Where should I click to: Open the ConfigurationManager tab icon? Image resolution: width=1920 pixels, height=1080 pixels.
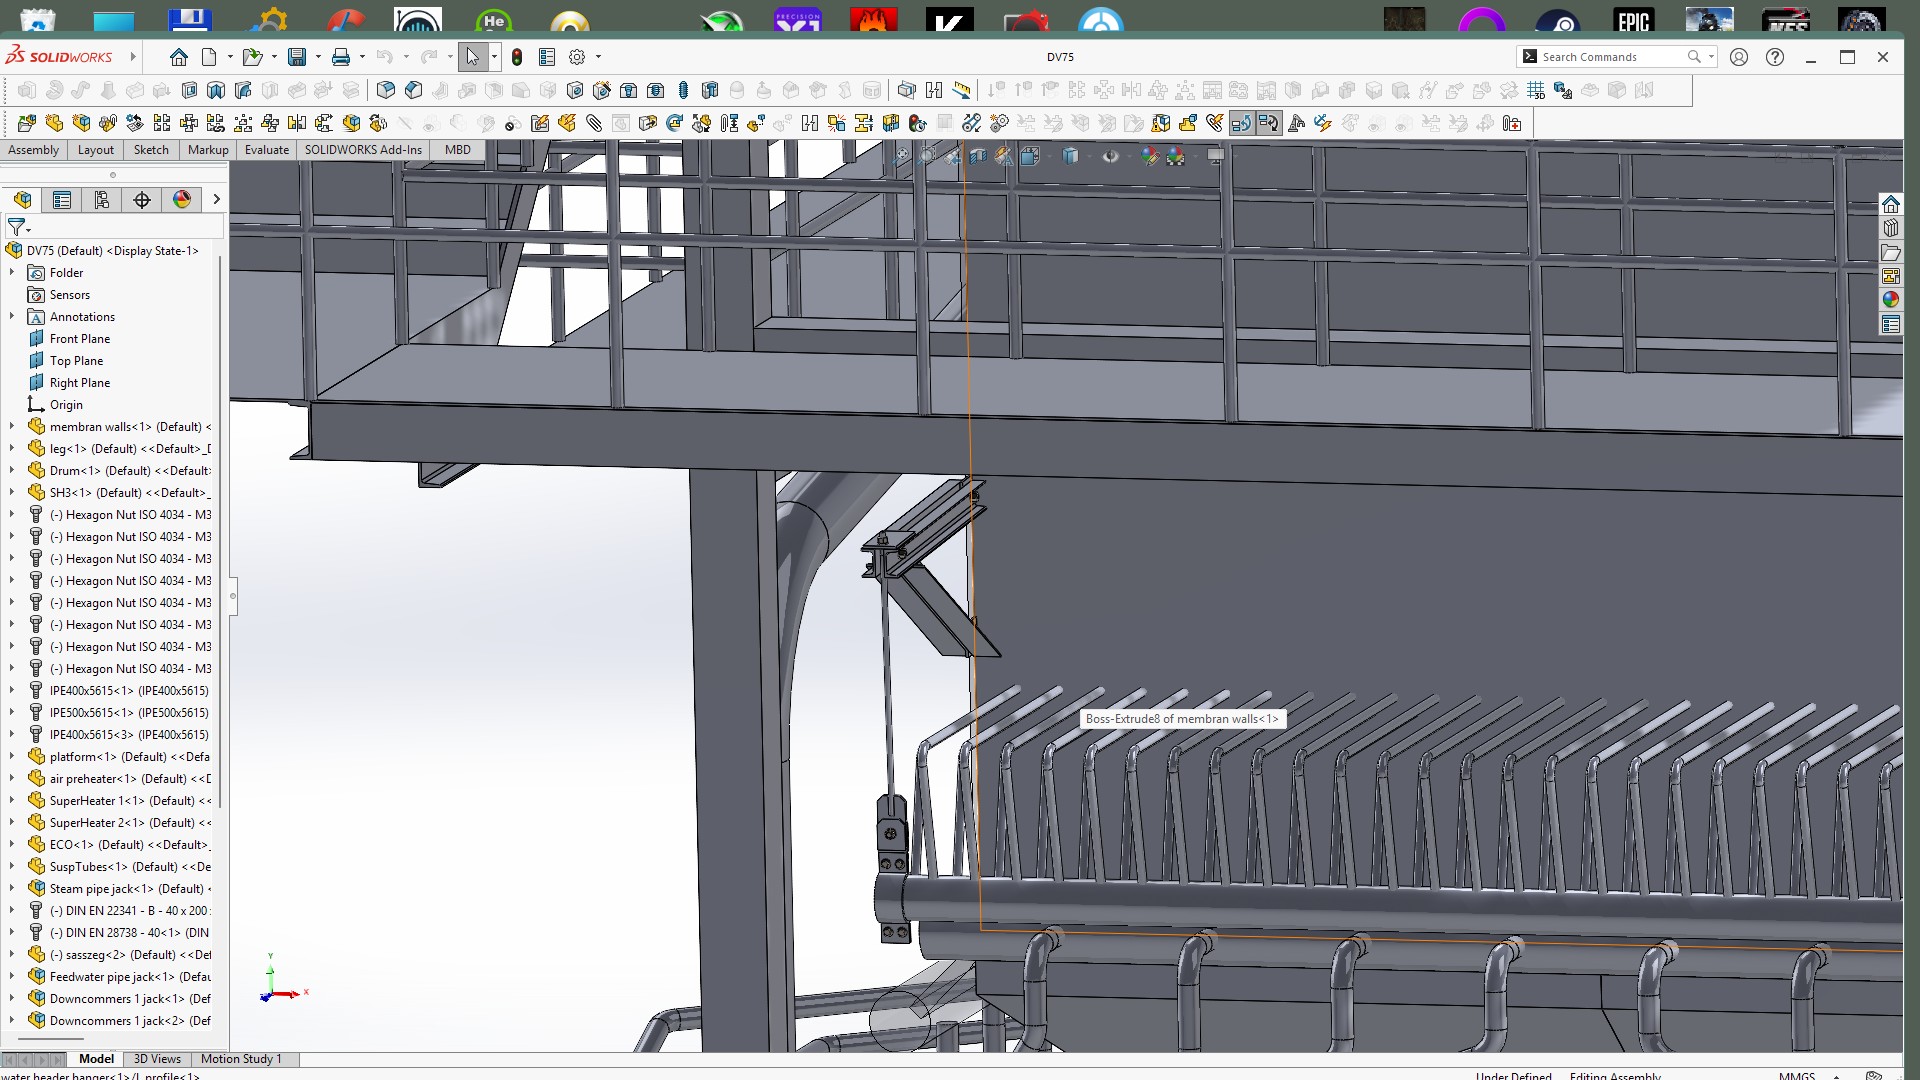click(102, 200)
